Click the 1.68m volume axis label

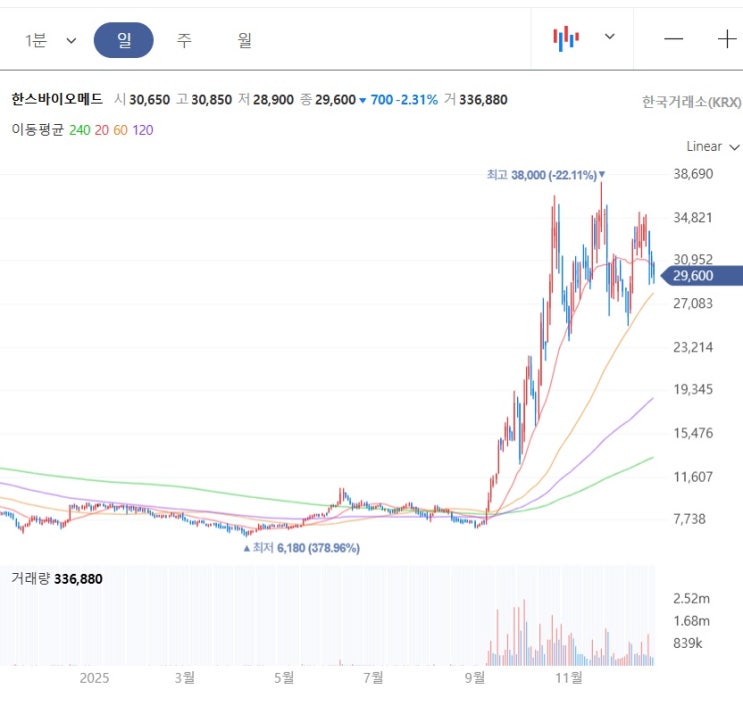pyautogui.click(x=691, y=621)
